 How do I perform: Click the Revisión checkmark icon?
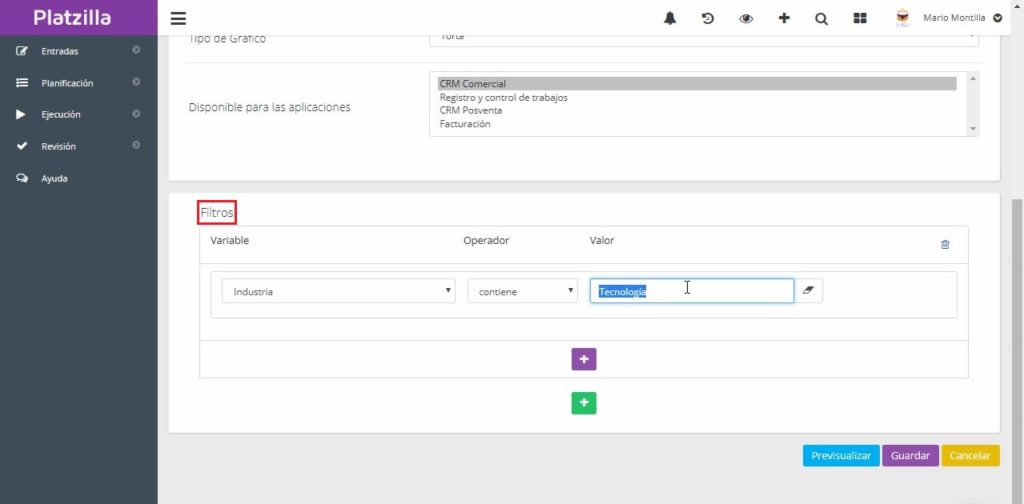22,146
